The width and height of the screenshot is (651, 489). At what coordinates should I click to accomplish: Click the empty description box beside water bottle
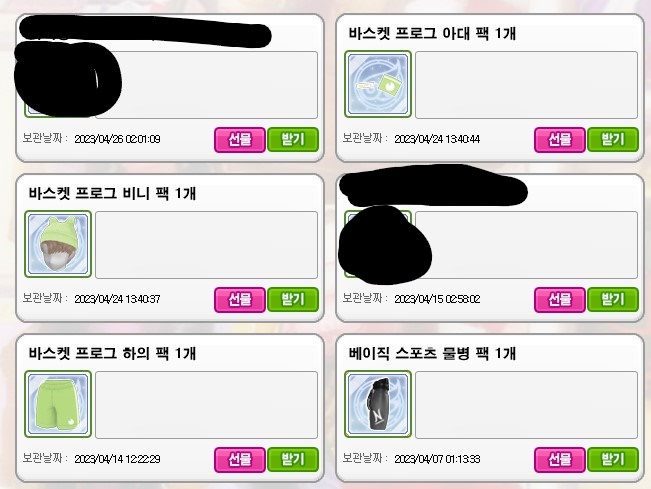tap(526, 405)
